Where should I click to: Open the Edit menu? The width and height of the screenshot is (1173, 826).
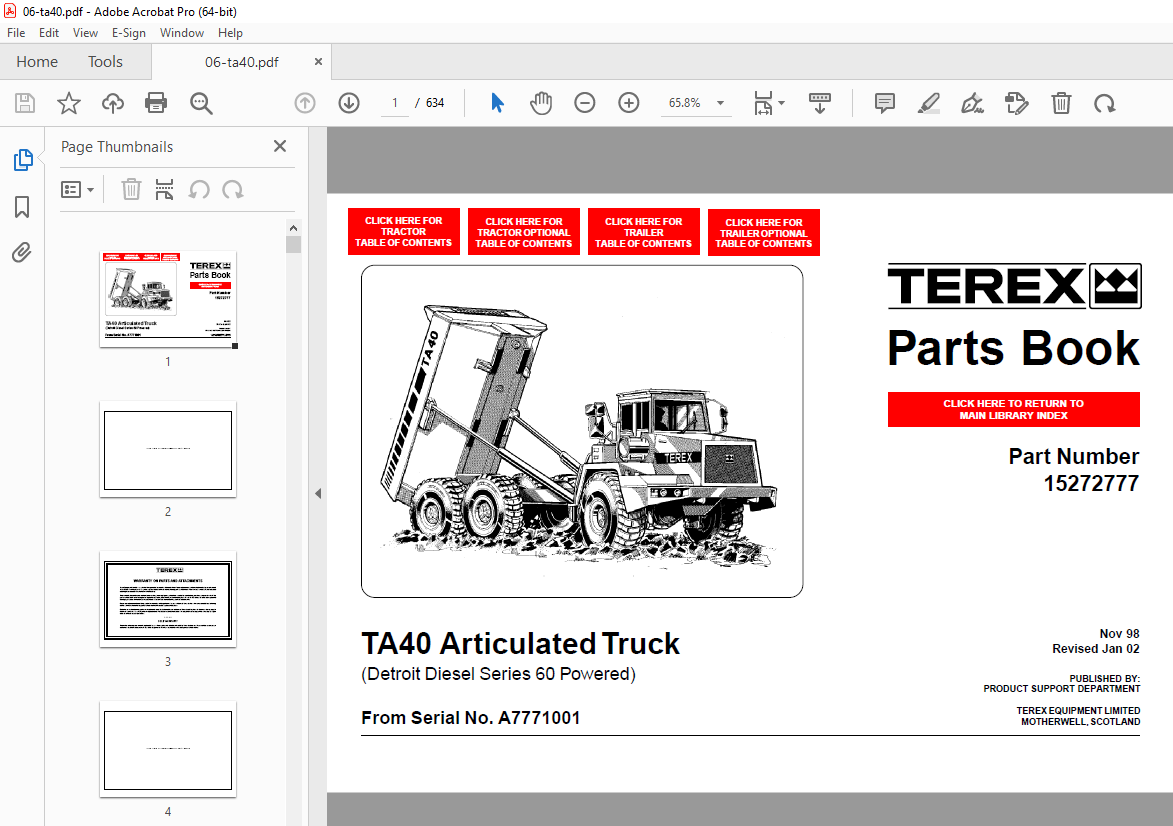pos(49,33)
